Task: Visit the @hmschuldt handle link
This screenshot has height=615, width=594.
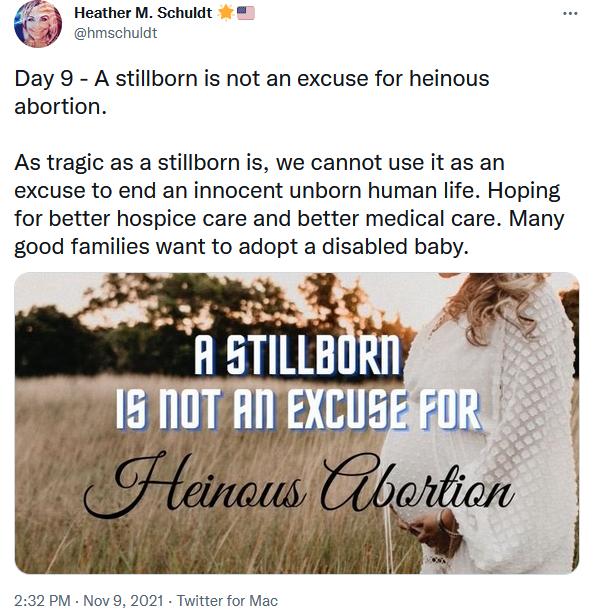Action: (115, 33)
